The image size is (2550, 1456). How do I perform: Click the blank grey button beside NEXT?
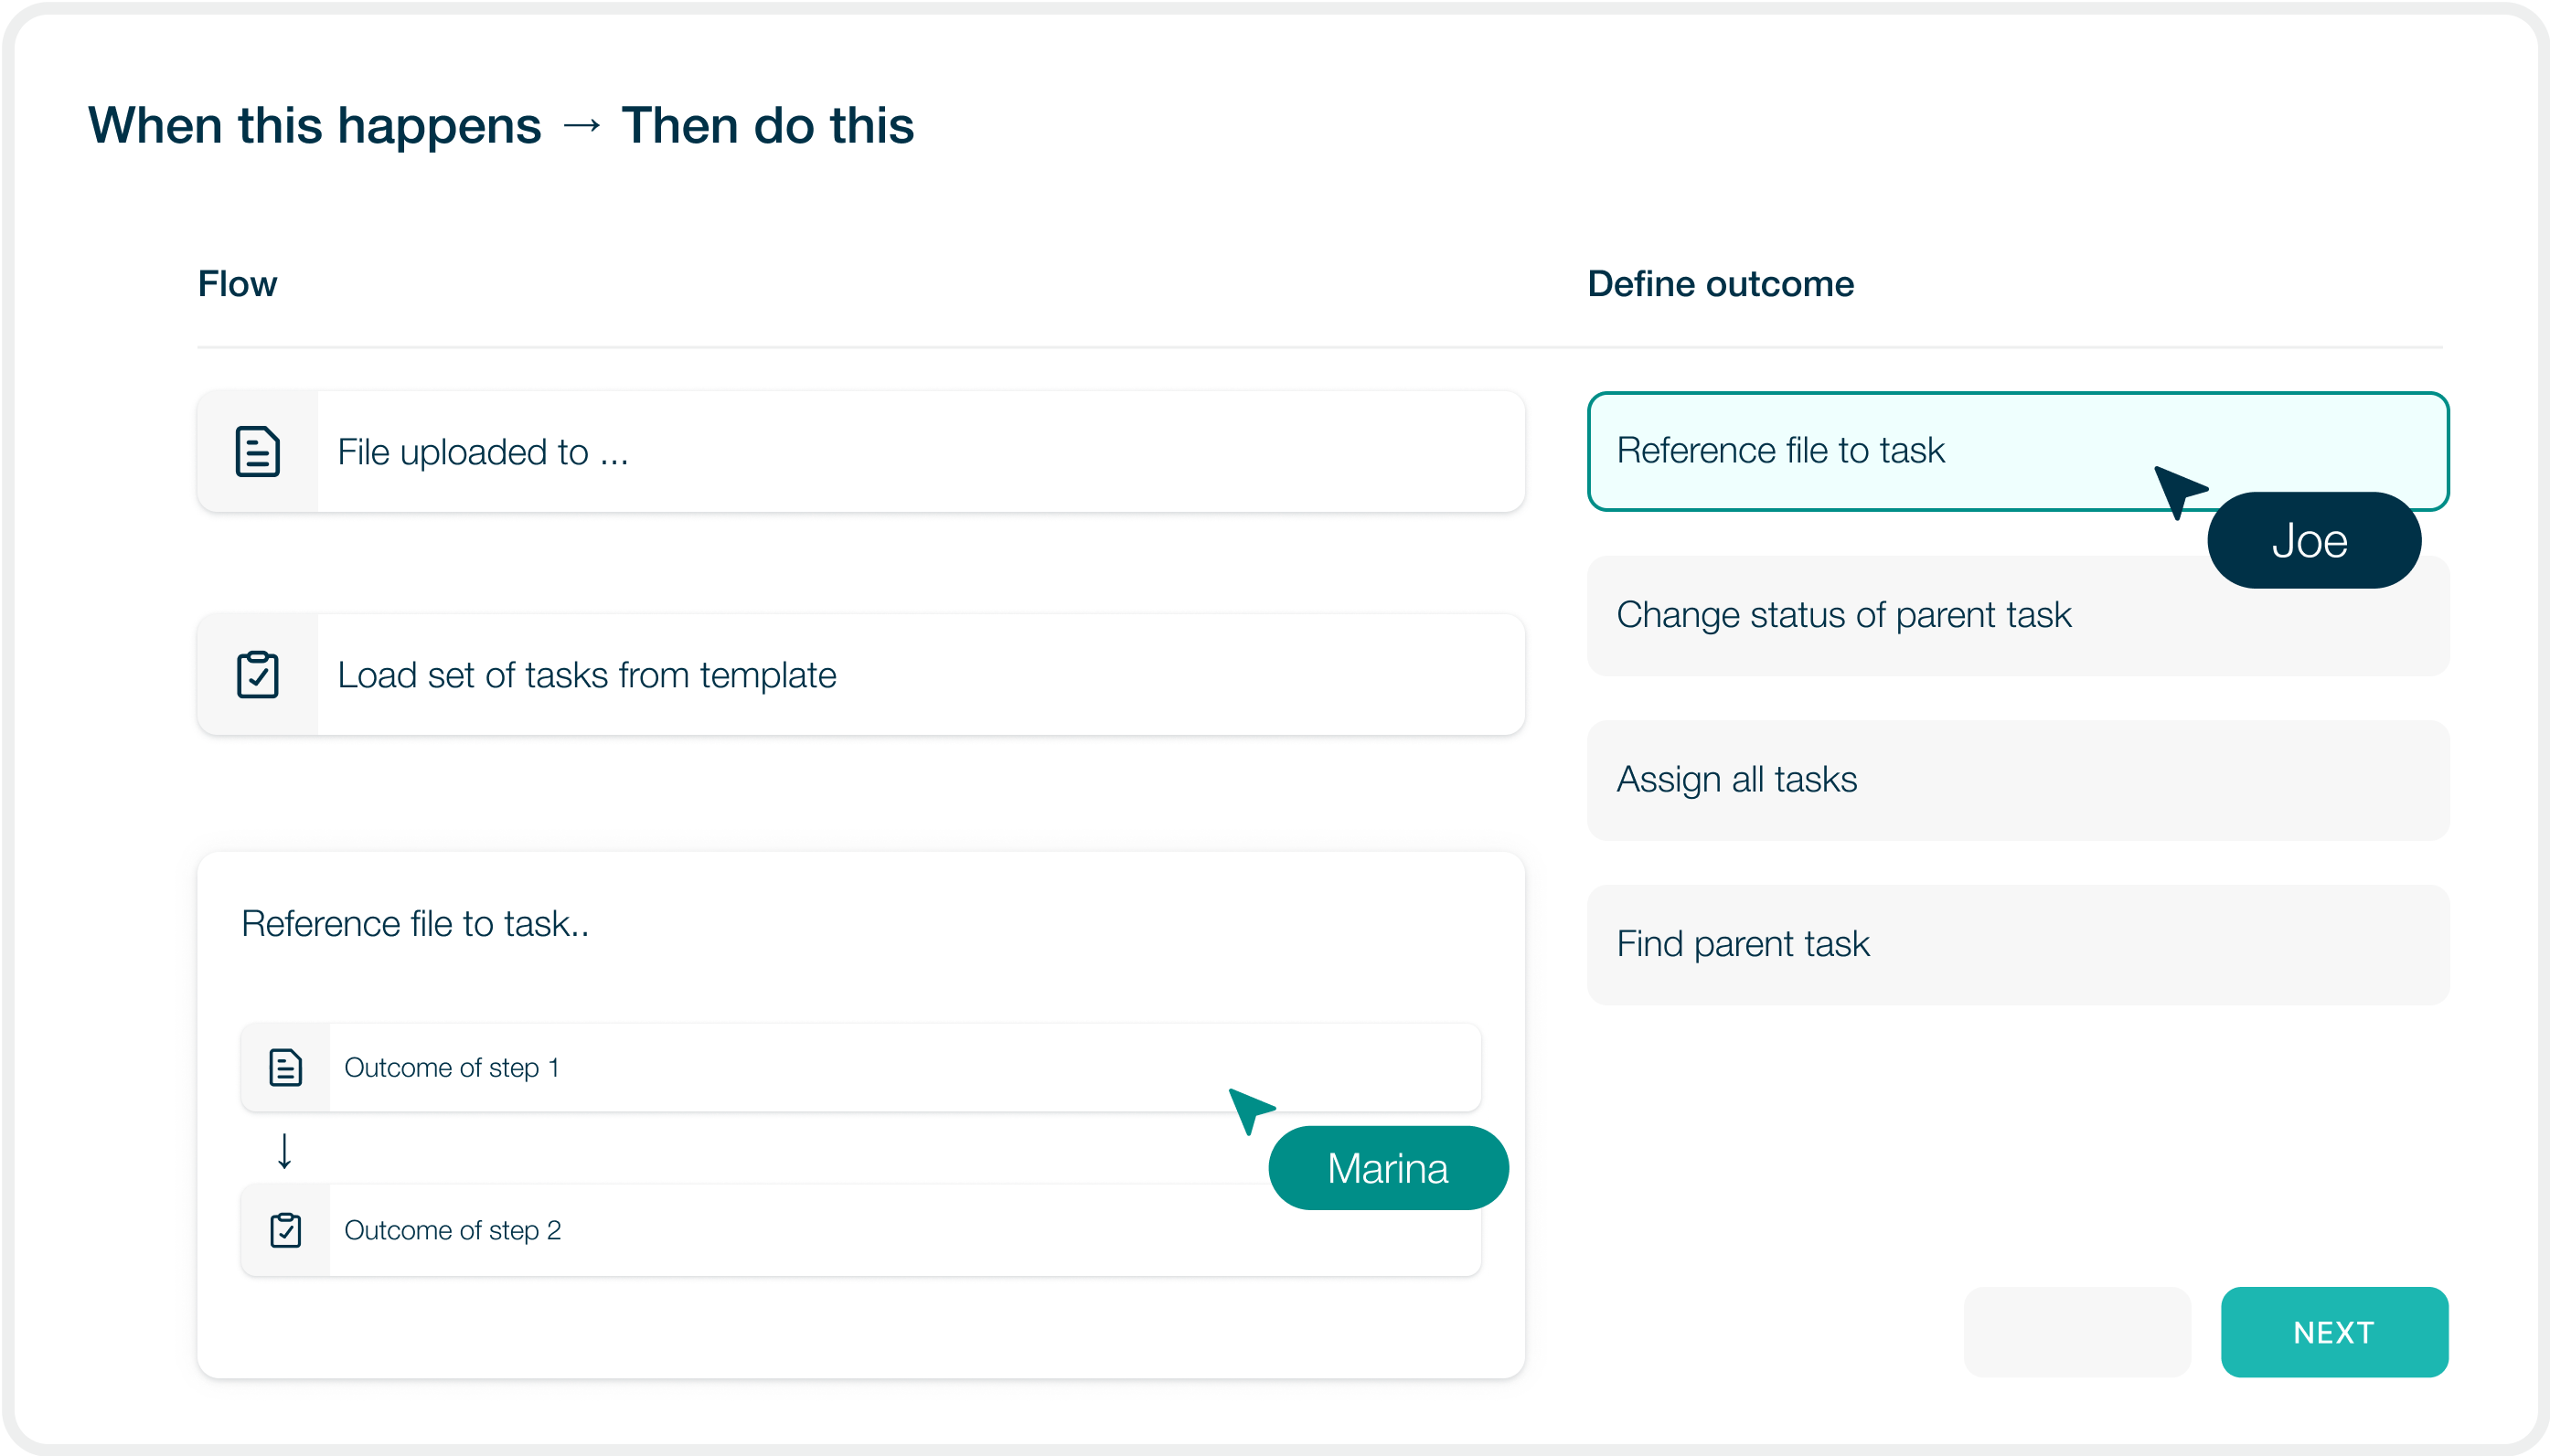click(2077, 1332)
